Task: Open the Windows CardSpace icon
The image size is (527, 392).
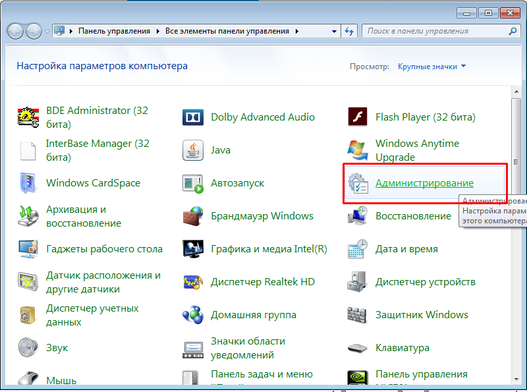Action: 27,183
